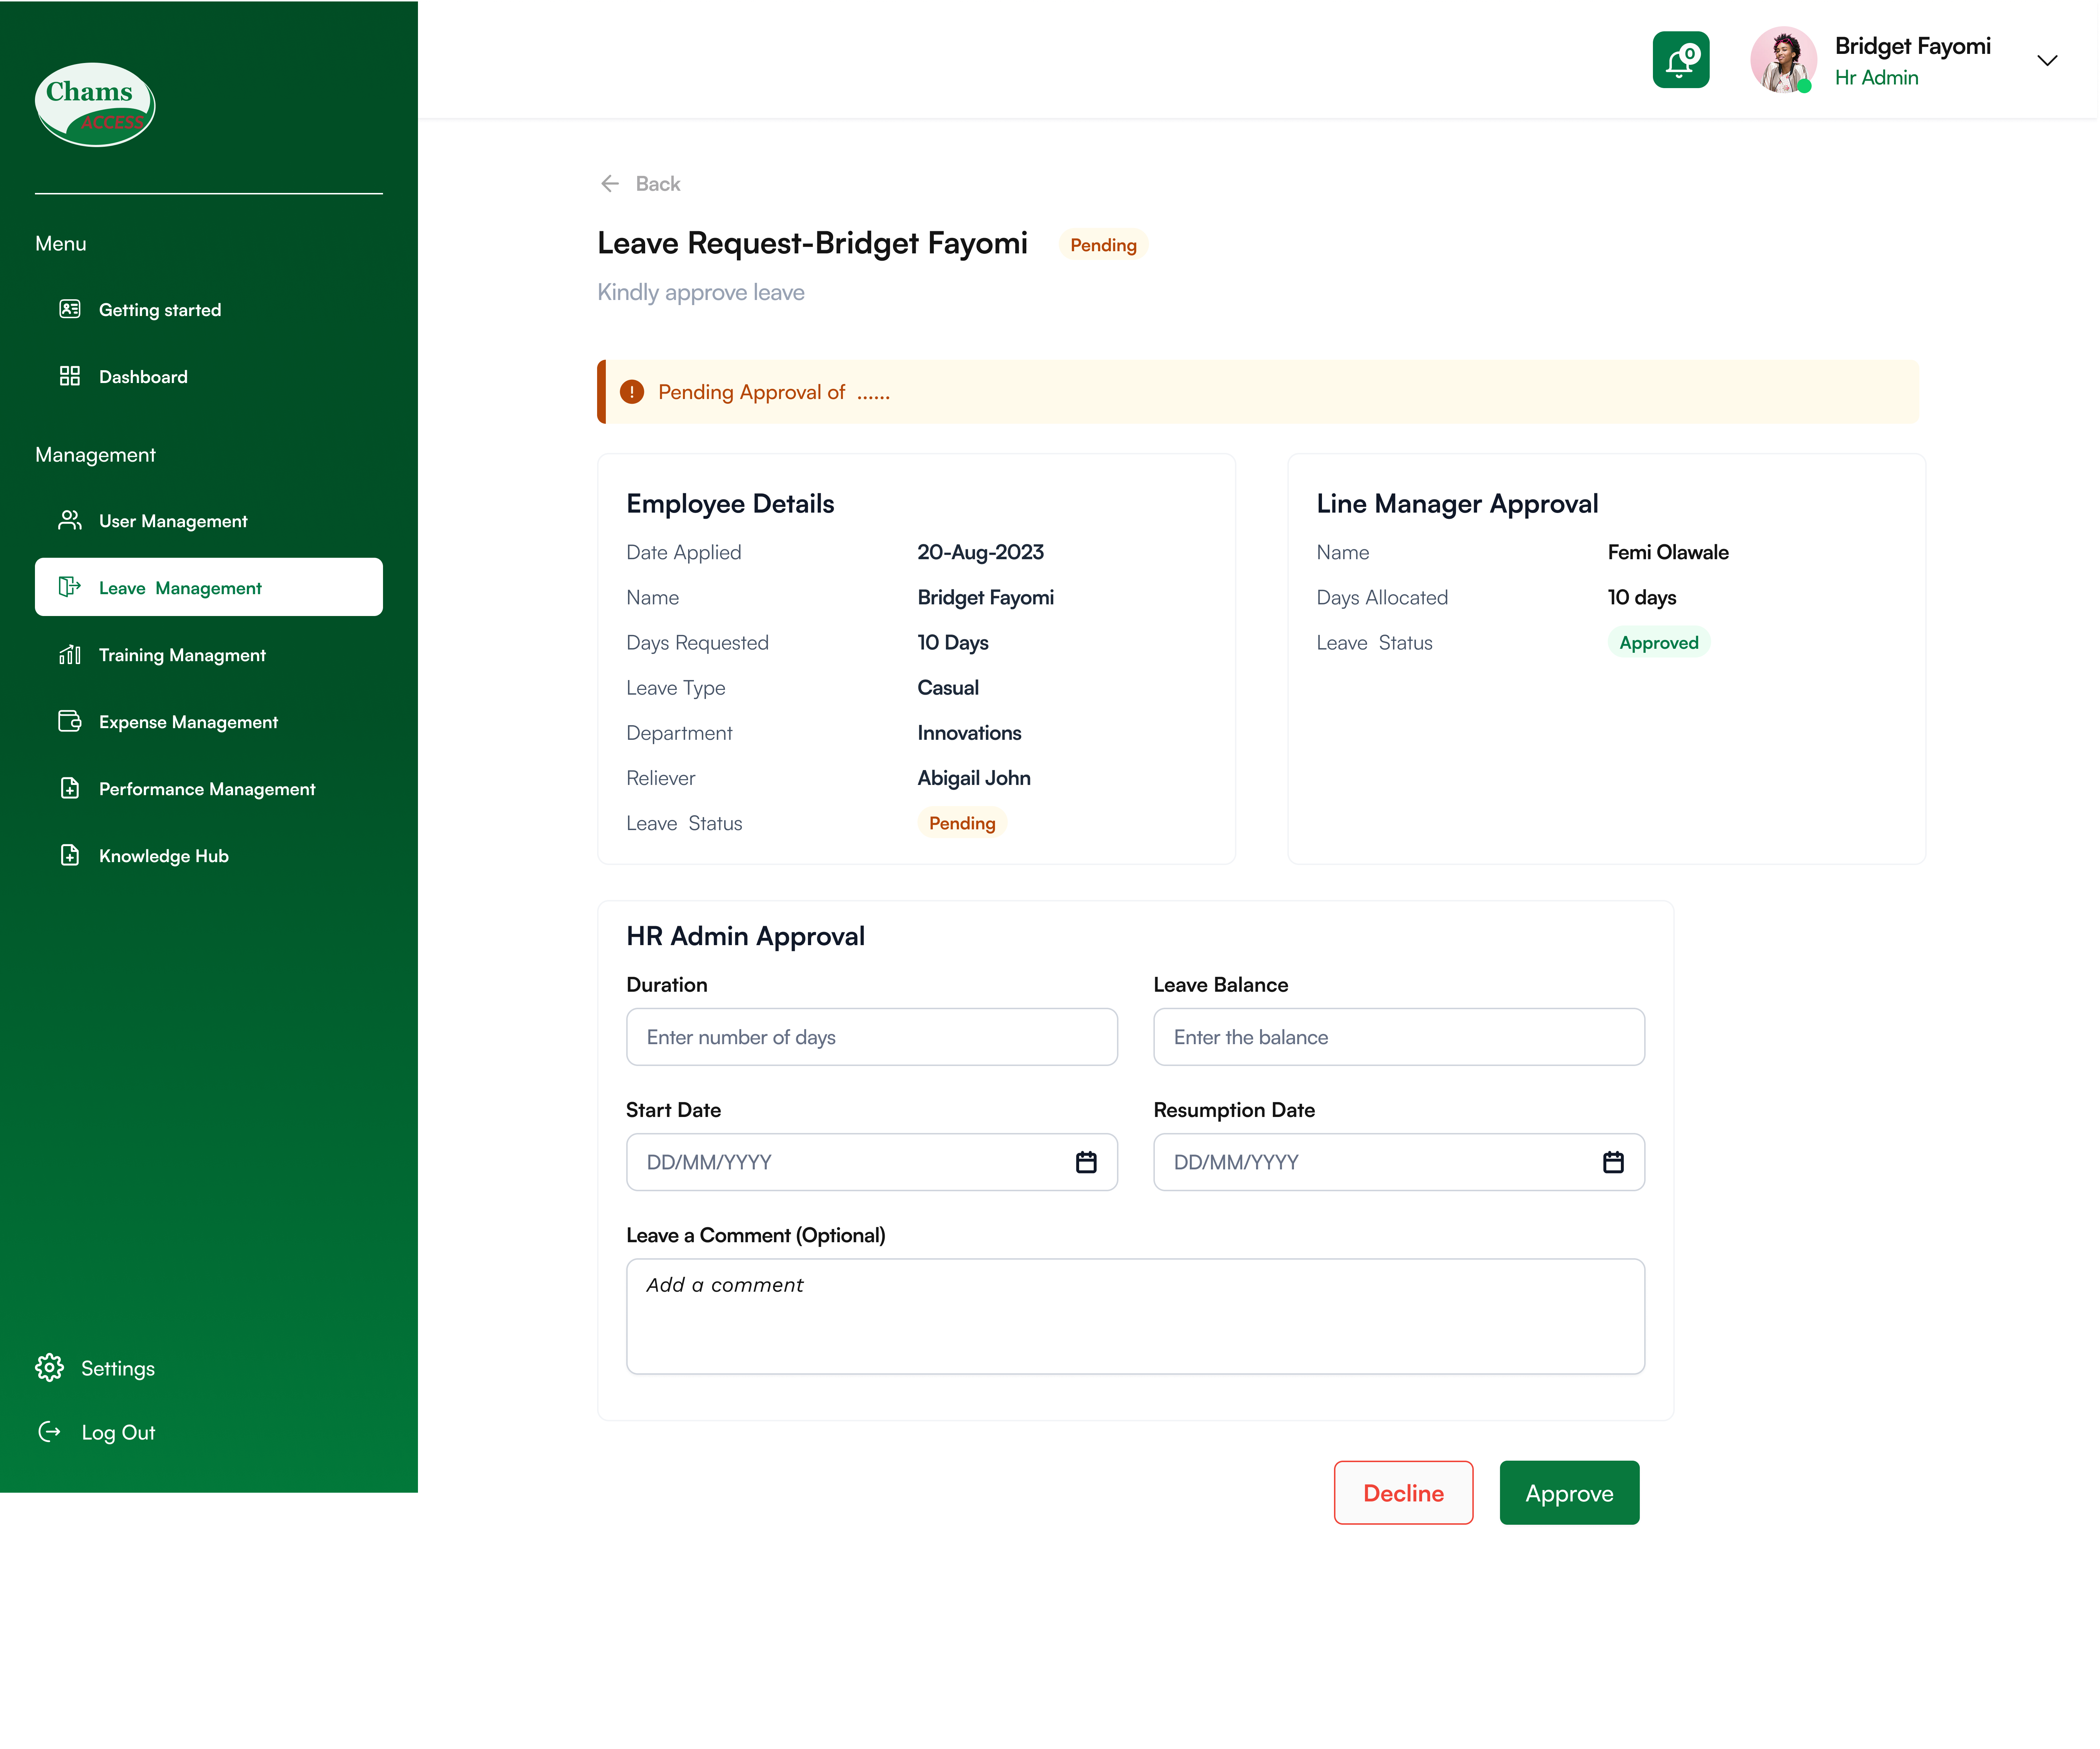Click the Getting started icon
Image resolution: width=2100 pixels, height=1749 pixels.
pyautogui.click(x=70, y=309)
